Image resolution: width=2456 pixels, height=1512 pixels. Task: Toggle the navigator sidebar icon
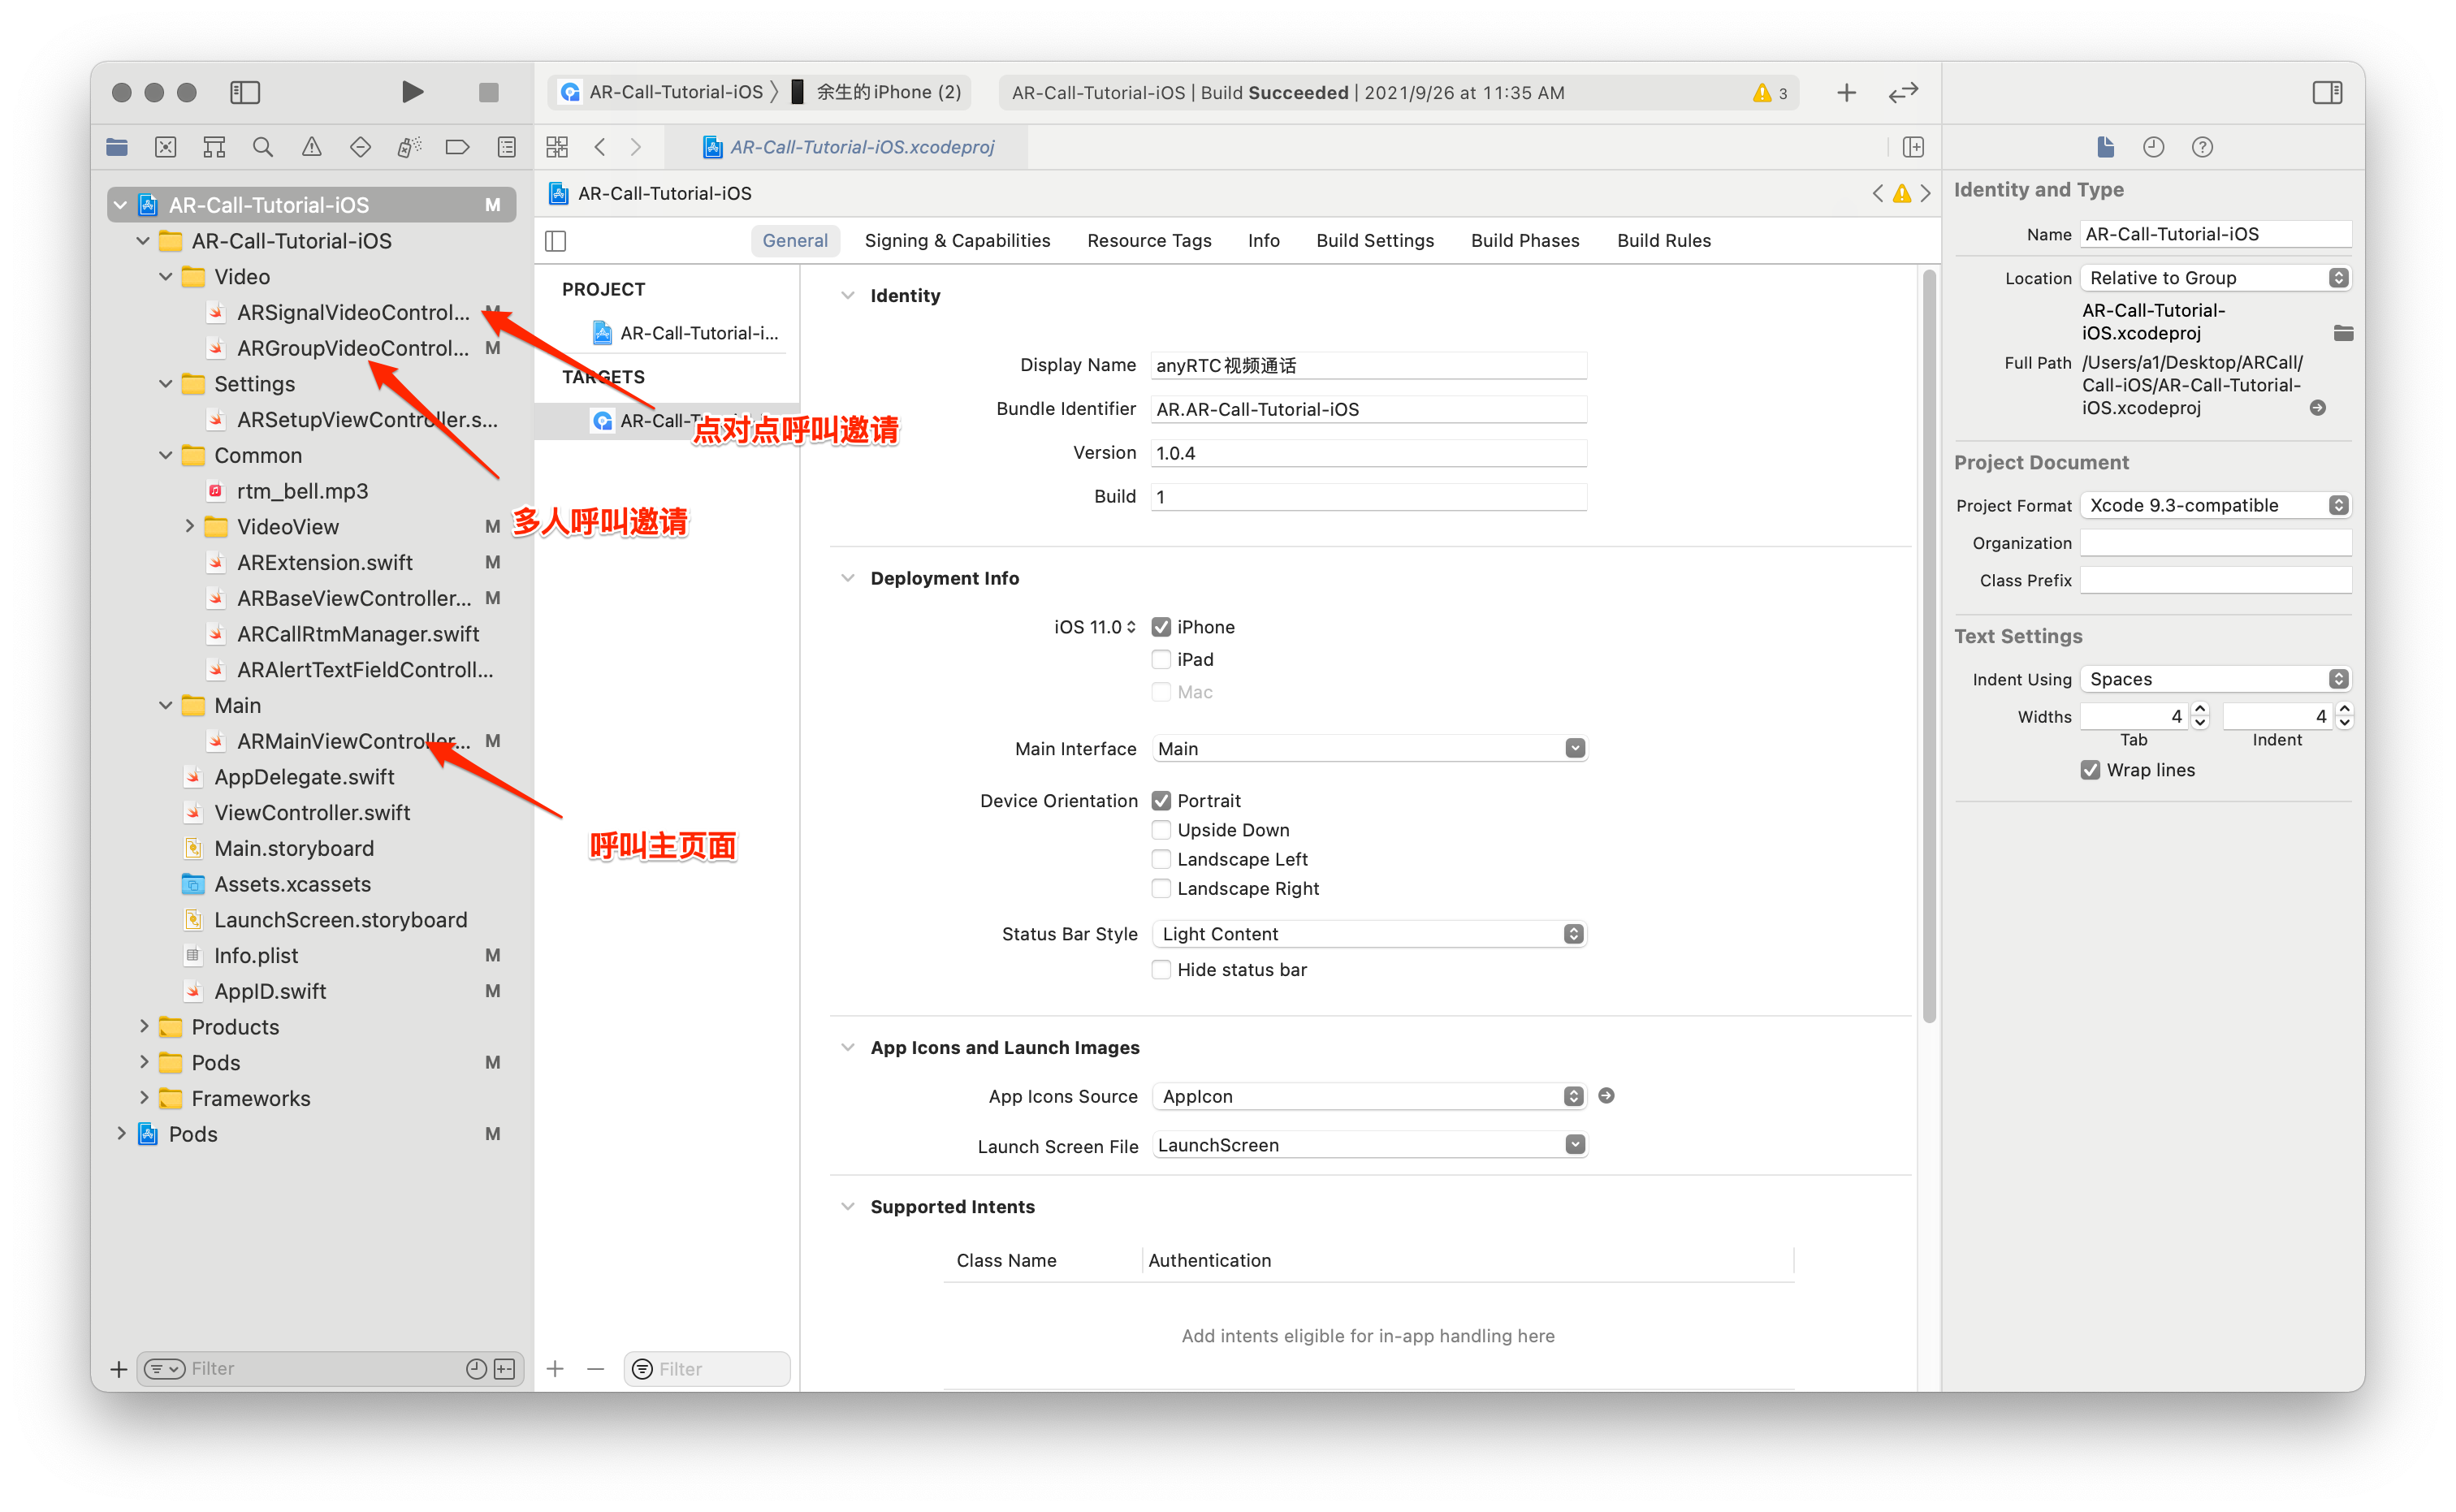245,92
